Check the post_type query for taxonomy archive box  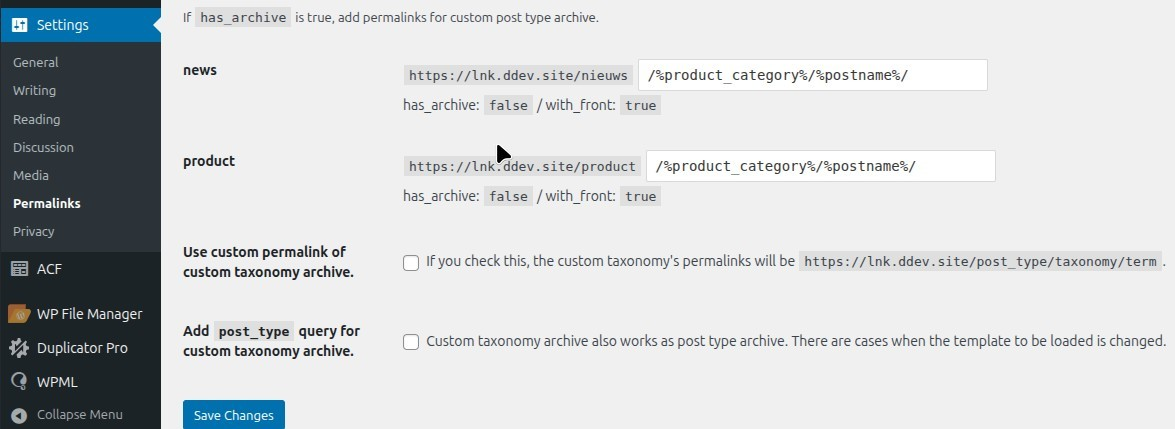pyautogui.click(x=411, y=342)
